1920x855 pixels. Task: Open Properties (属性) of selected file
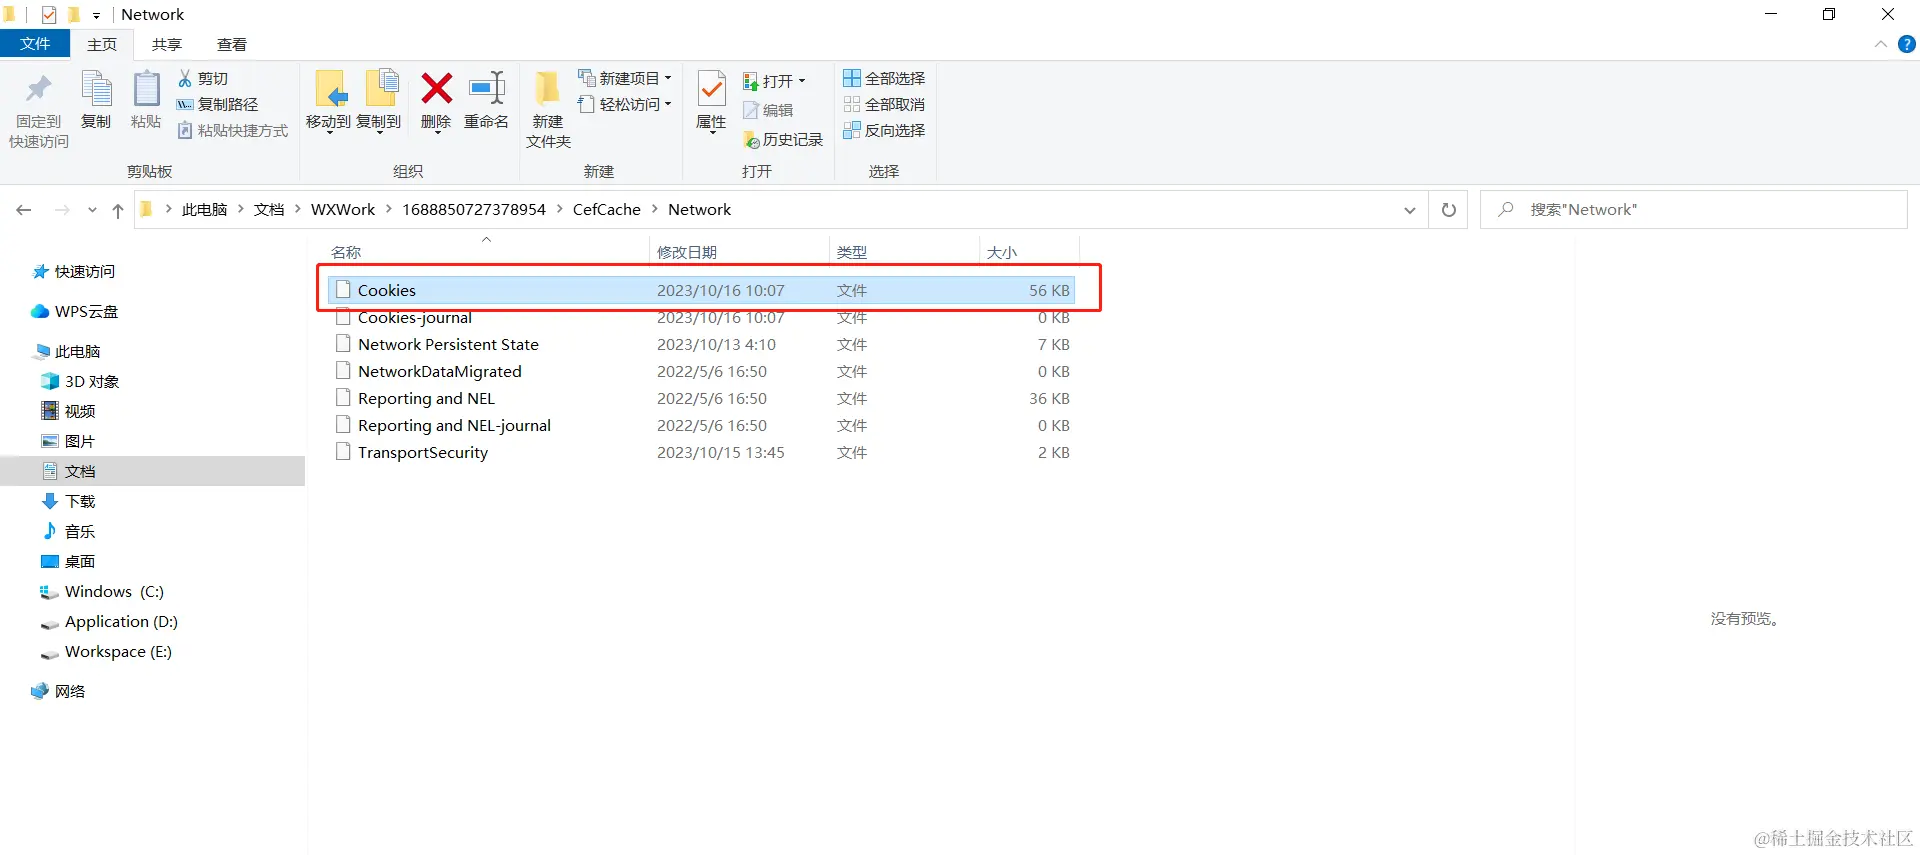(x=711, y=101)
